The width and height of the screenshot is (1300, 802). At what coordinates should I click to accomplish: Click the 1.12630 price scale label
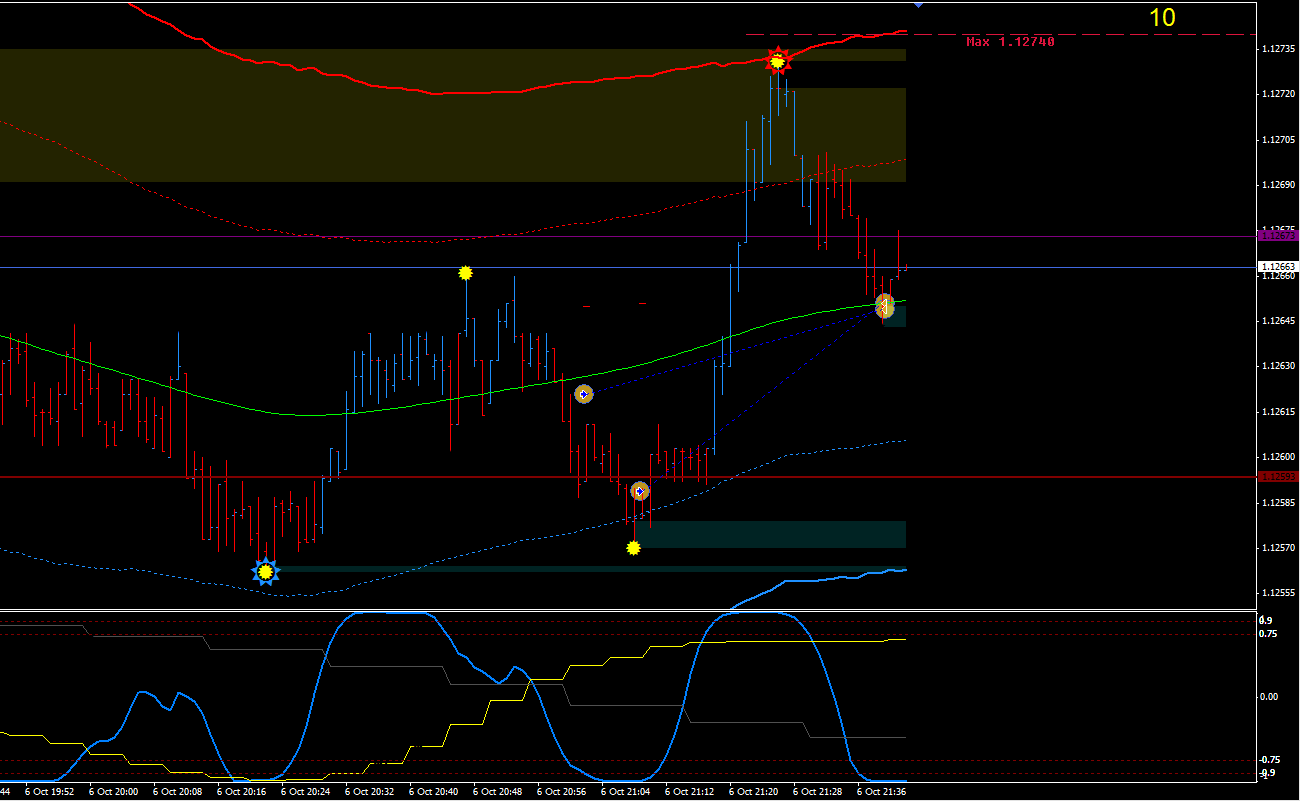pos(1278,366)
